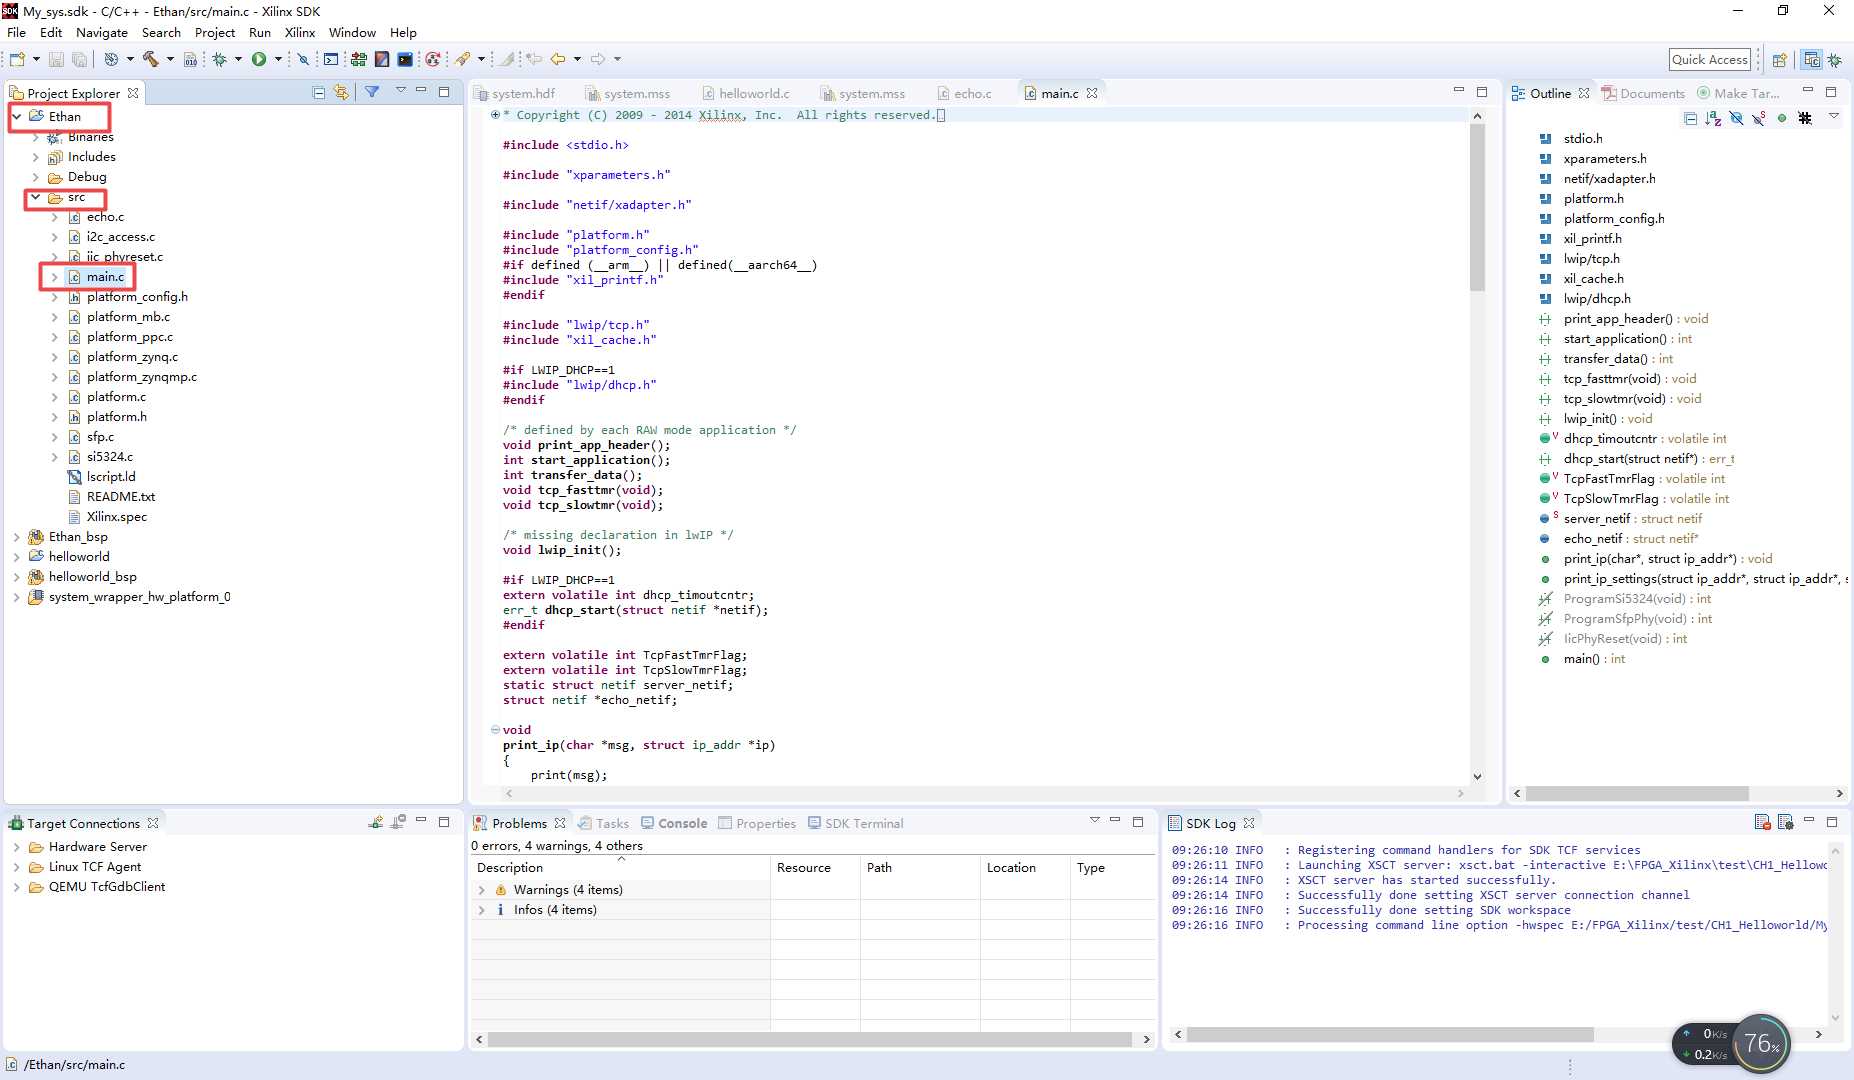Toggle Hide Static Members in Outline
The height and width of the screenshot is (1080, 1854).
(x=1758, y=118)
